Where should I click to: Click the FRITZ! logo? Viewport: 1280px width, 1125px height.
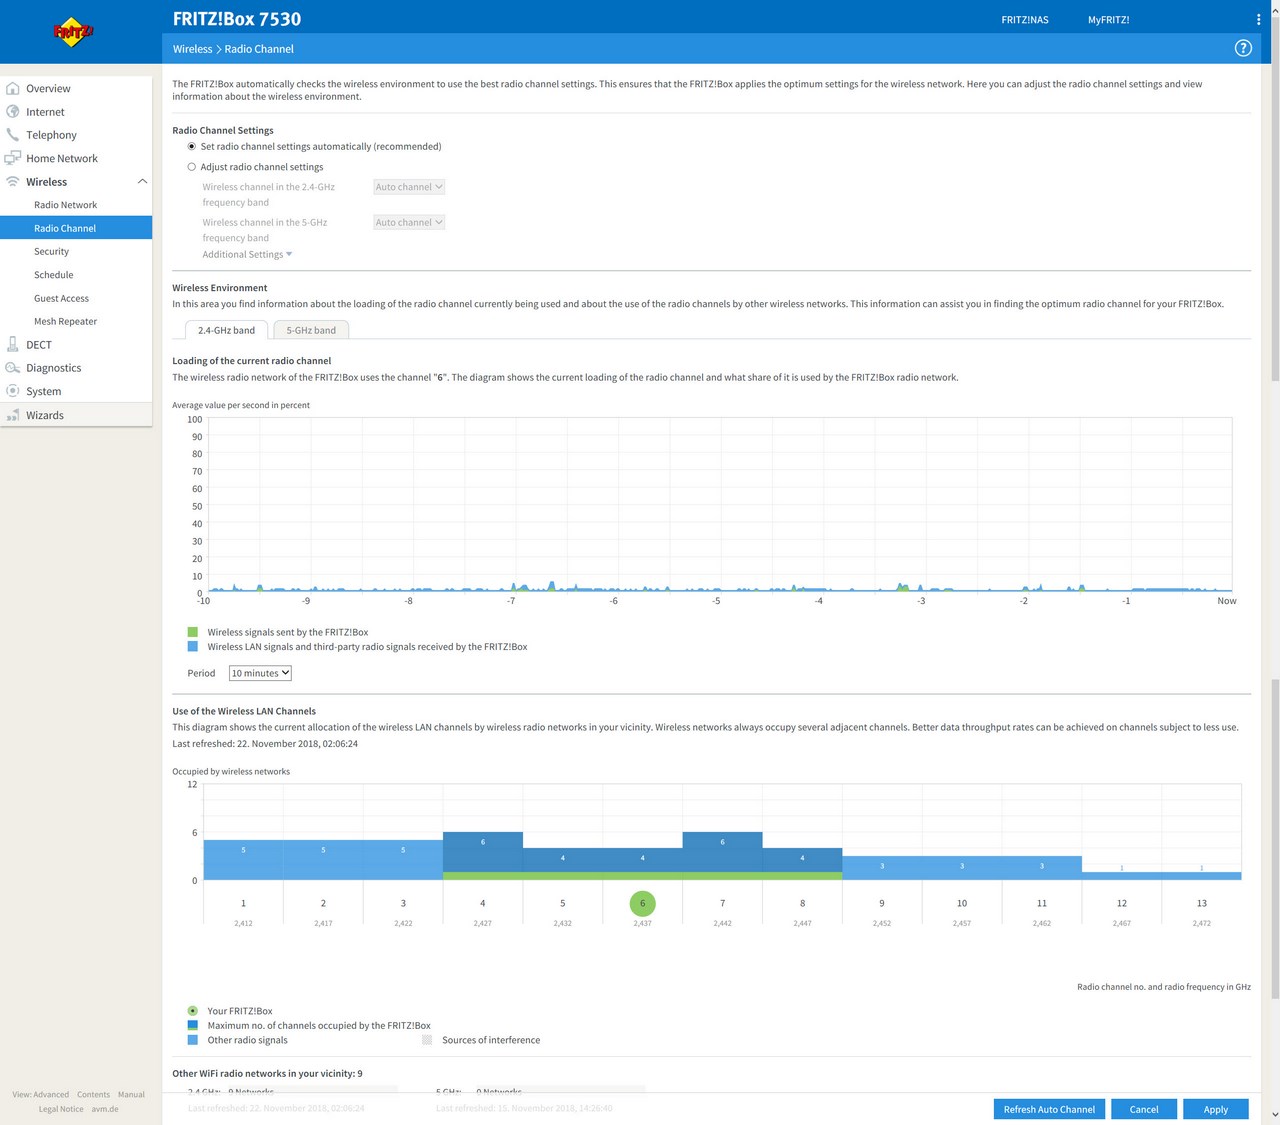pos(73,32)
